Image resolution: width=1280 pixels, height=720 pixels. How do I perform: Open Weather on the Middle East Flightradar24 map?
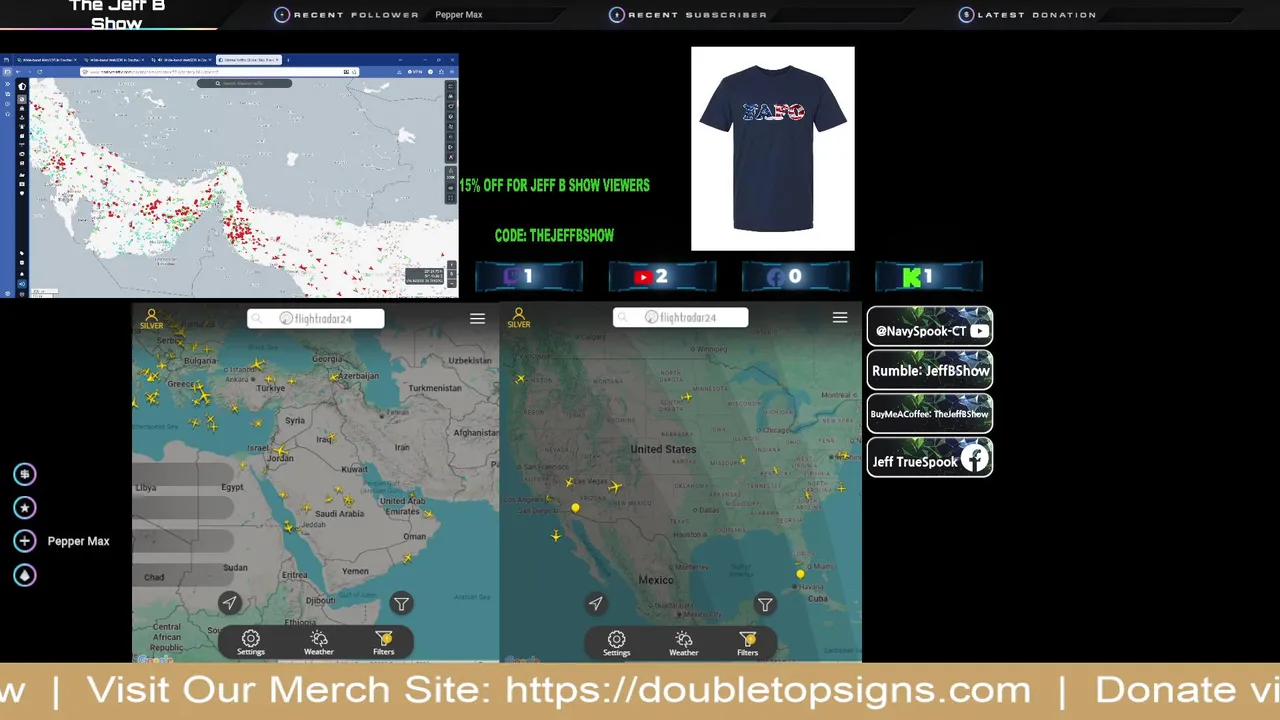(x=318, y=642)
